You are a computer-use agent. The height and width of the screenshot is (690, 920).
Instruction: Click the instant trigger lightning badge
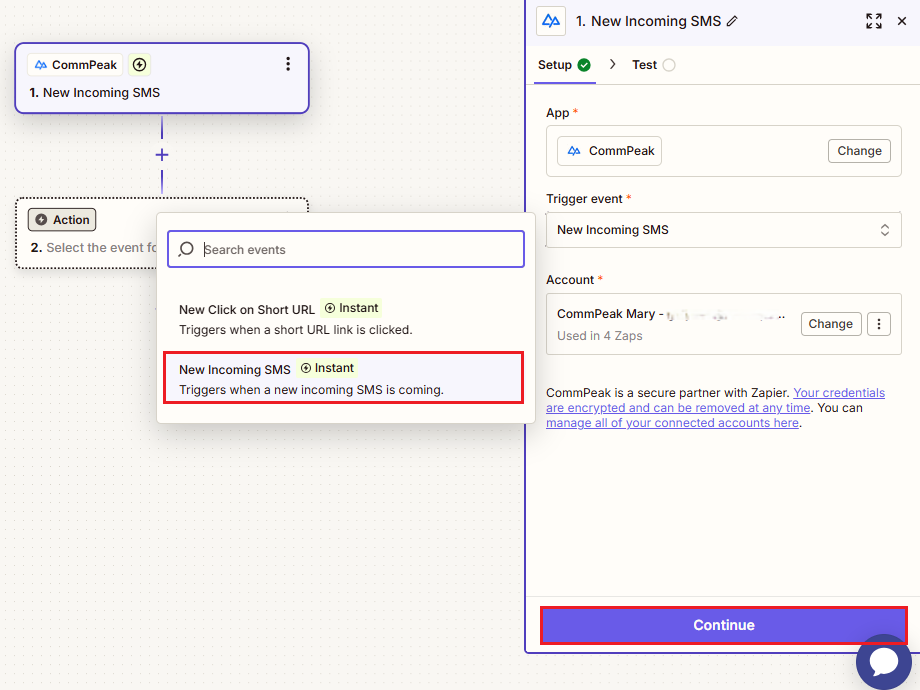pyautogui.click(x=140, y=65)
